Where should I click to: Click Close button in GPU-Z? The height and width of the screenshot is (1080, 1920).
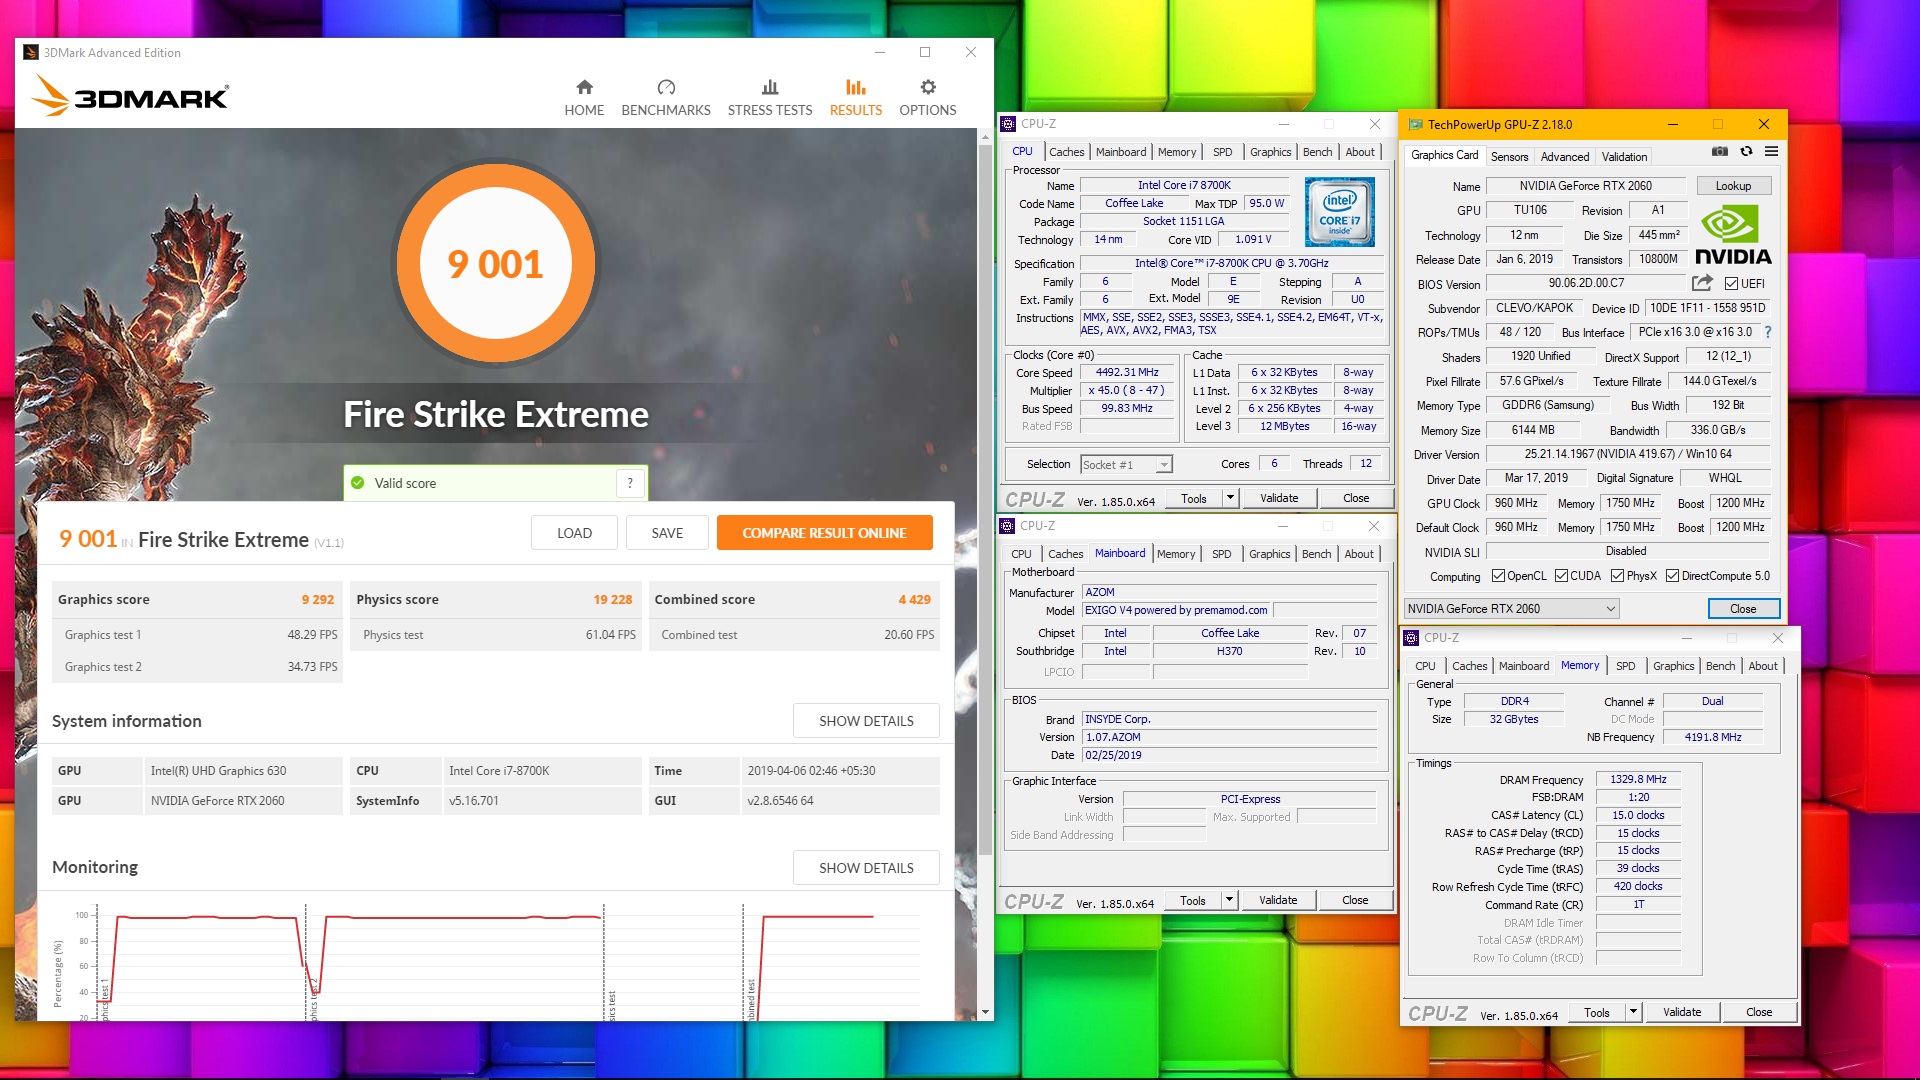(1743, 609)
